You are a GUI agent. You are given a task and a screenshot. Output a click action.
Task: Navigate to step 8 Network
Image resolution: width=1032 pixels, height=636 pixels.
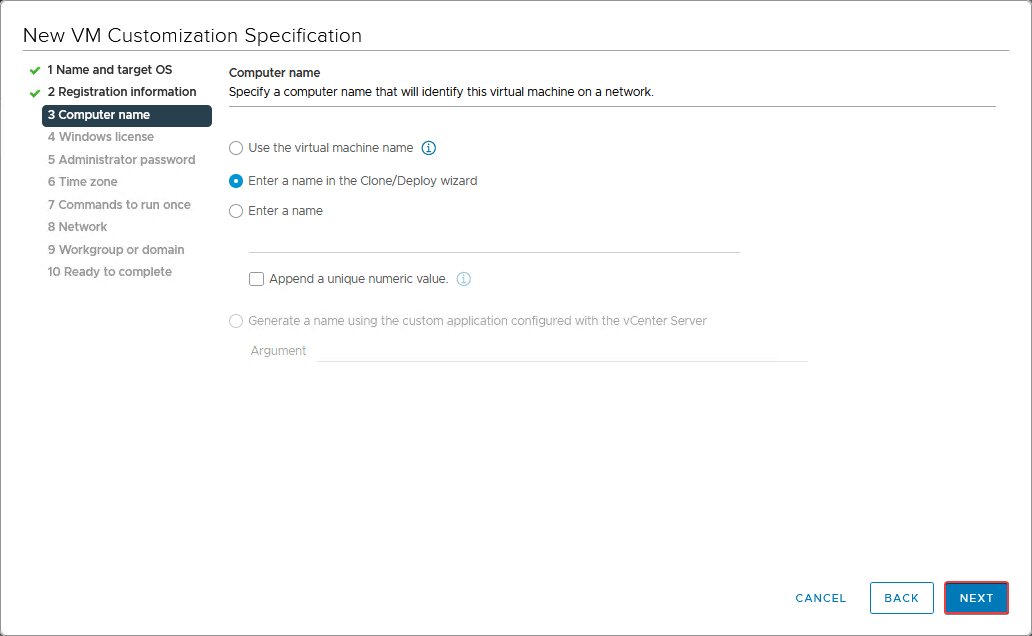pos(77,227)
